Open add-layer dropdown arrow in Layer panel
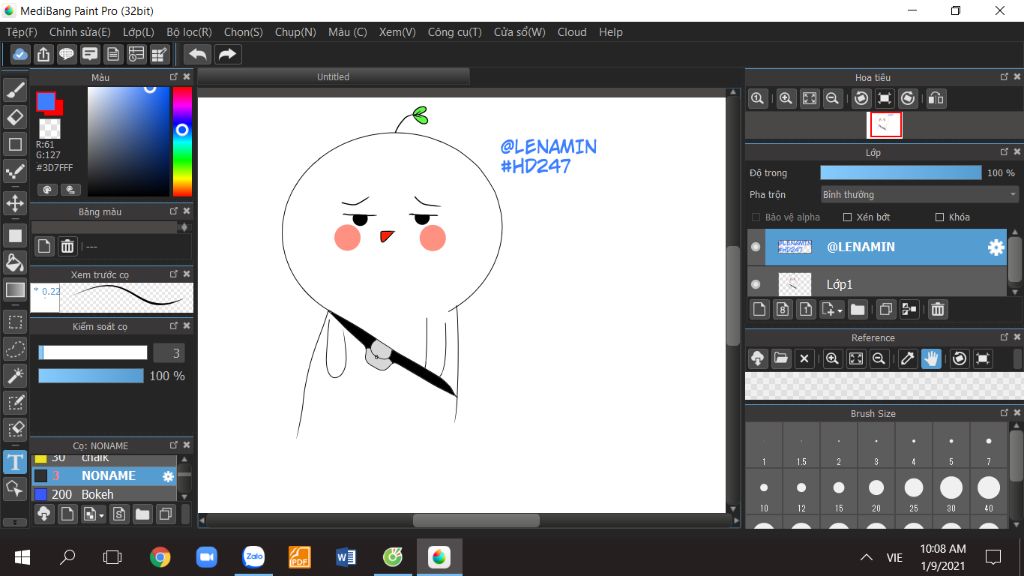Image resolution: width=1024 pixels, height=576 pixels. click(839, 311)
